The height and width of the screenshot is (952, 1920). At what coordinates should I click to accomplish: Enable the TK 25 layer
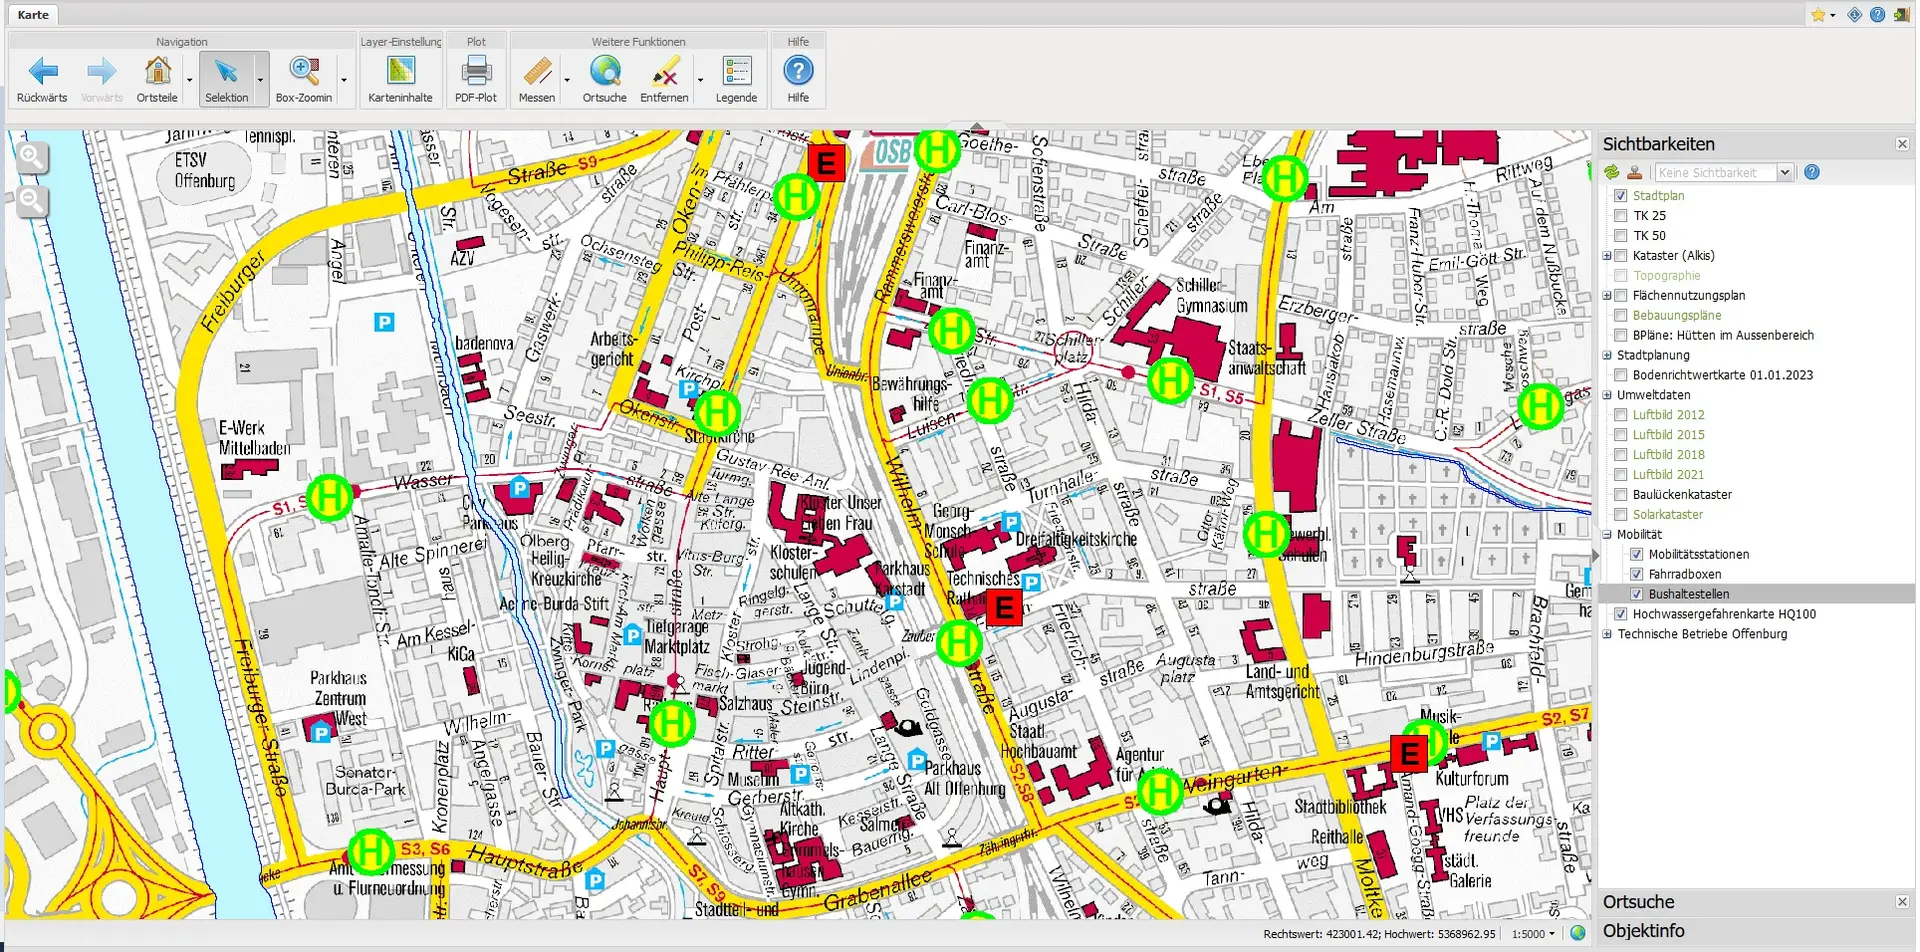point(1621,216)
